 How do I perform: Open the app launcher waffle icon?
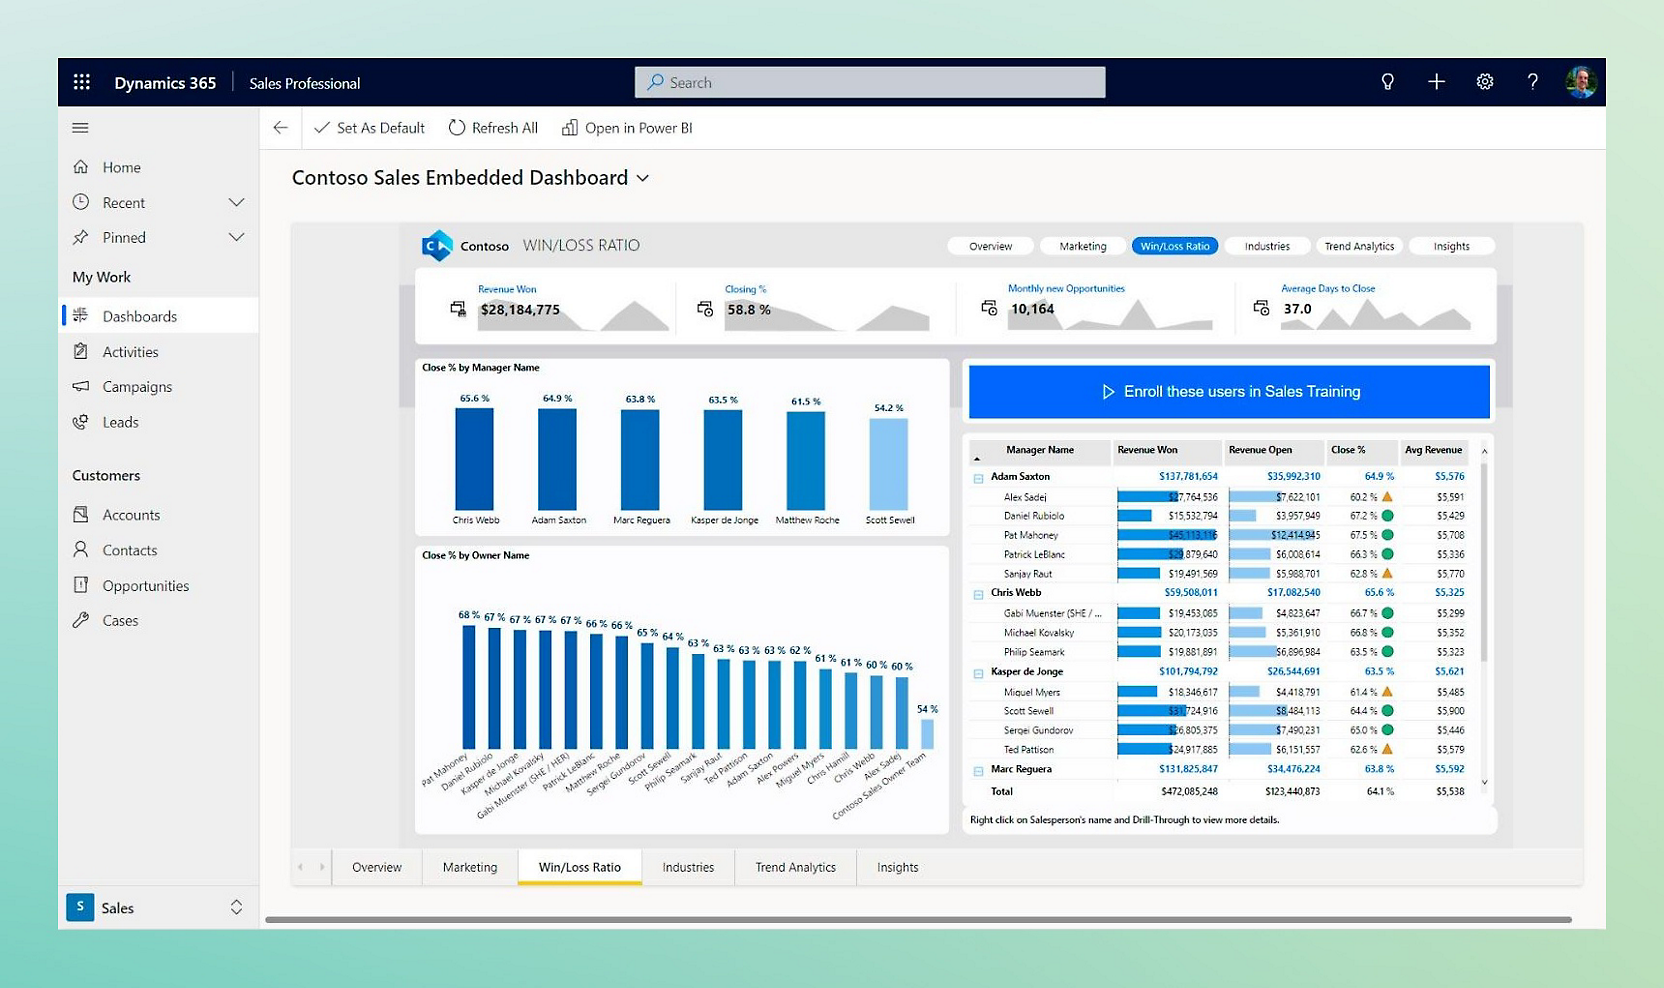(82, 82)
